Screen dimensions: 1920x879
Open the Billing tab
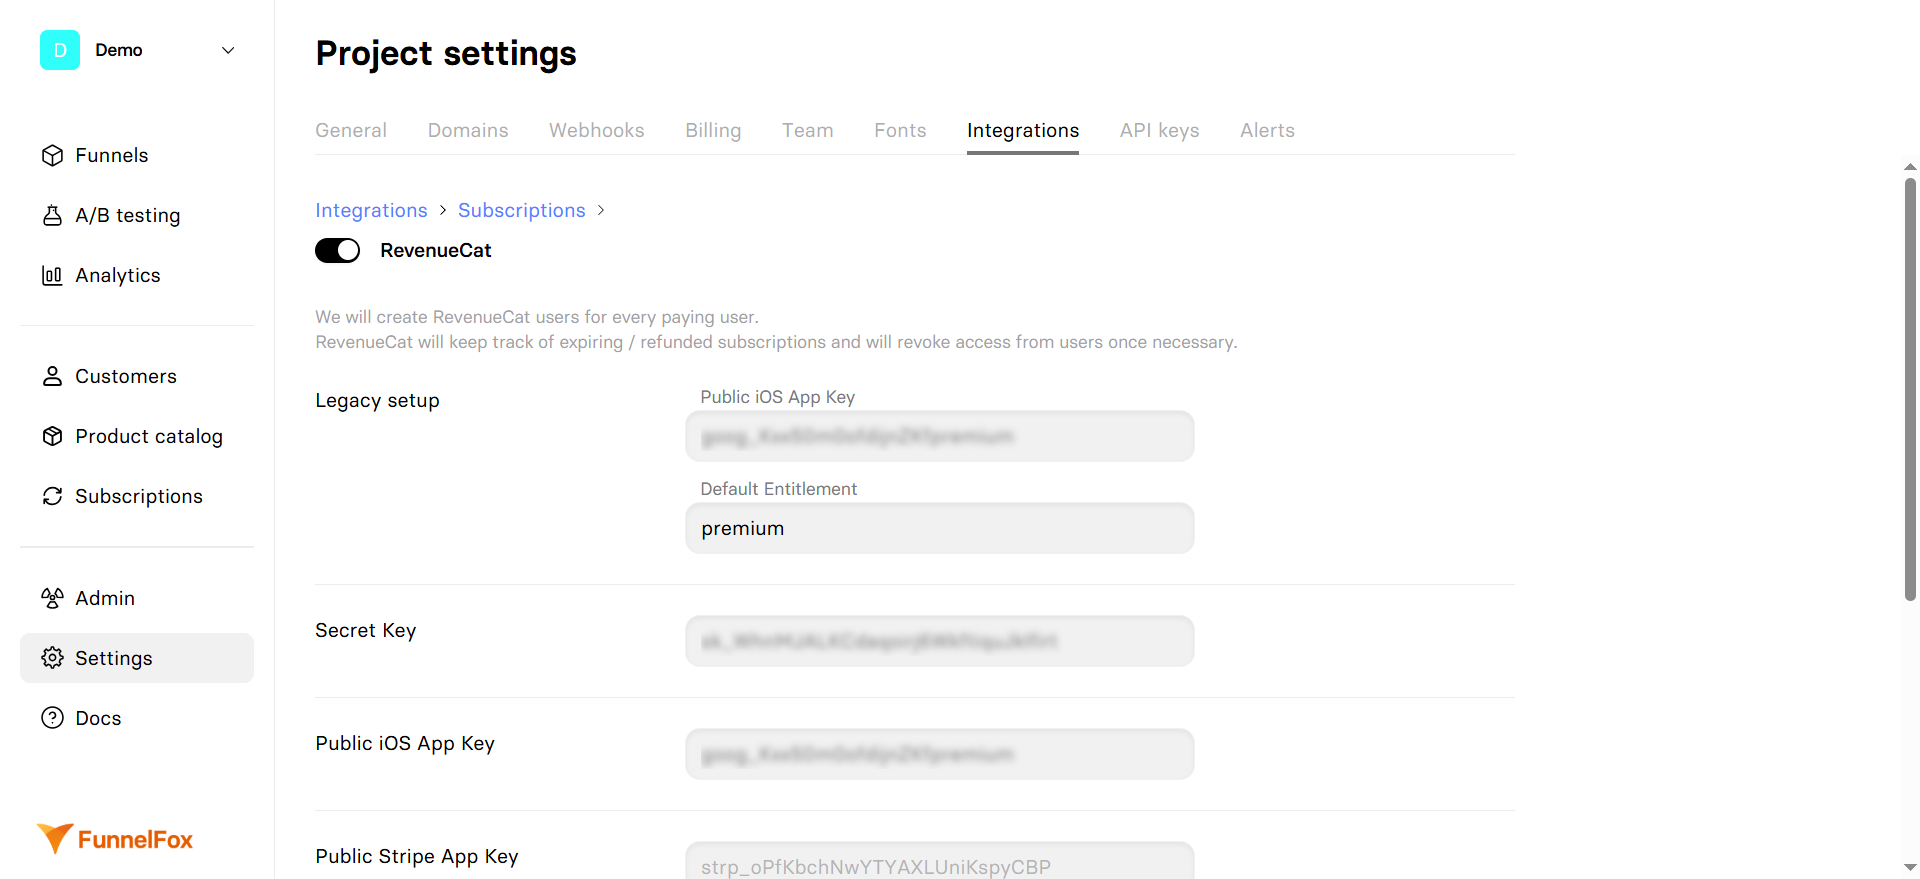click(713, 130)
